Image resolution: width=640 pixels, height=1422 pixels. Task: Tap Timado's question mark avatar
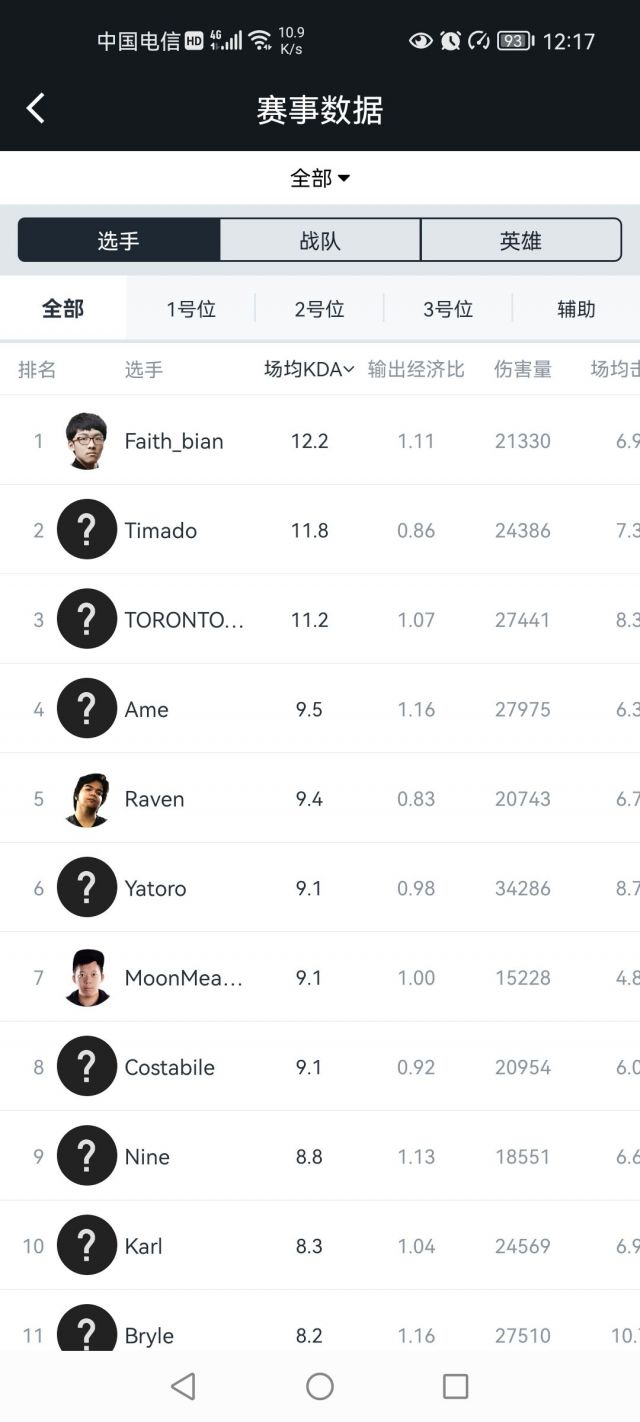[87, 530]
